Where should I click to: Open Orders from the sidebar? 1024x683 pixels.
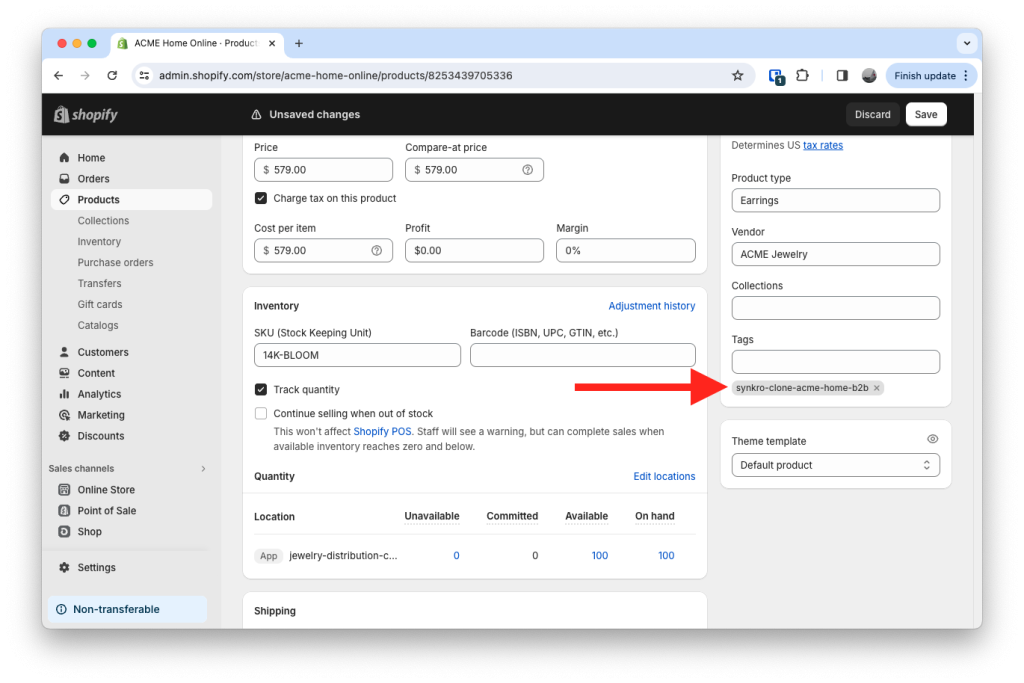pos(91,178)
